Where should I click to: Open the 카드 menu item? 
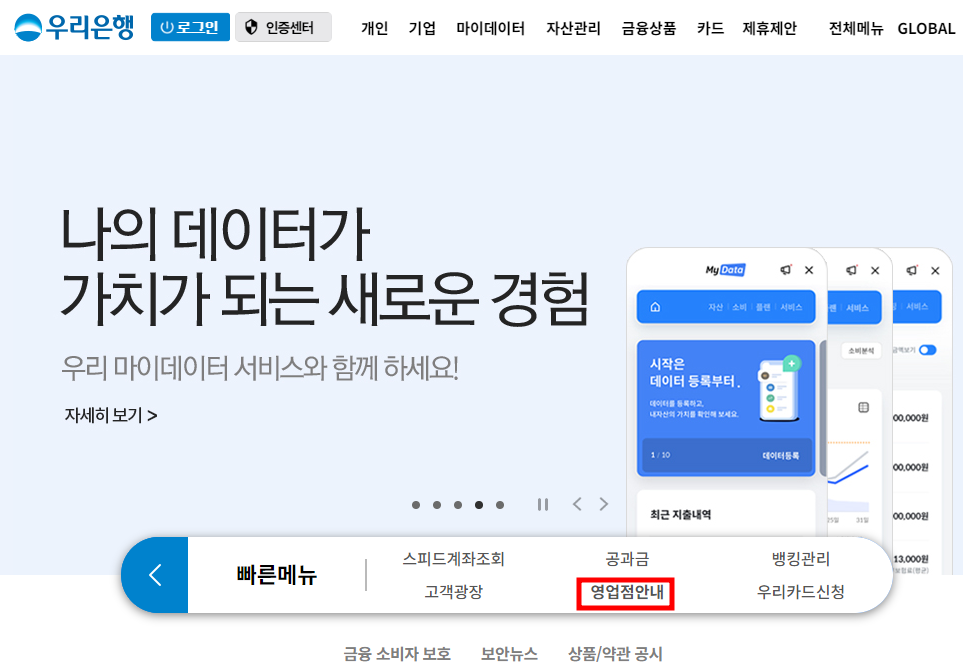(710, 29)
